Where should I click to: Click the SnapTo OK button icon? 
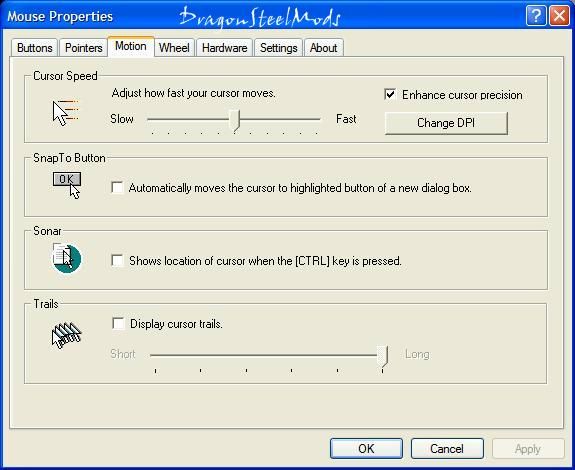[67, 185]
